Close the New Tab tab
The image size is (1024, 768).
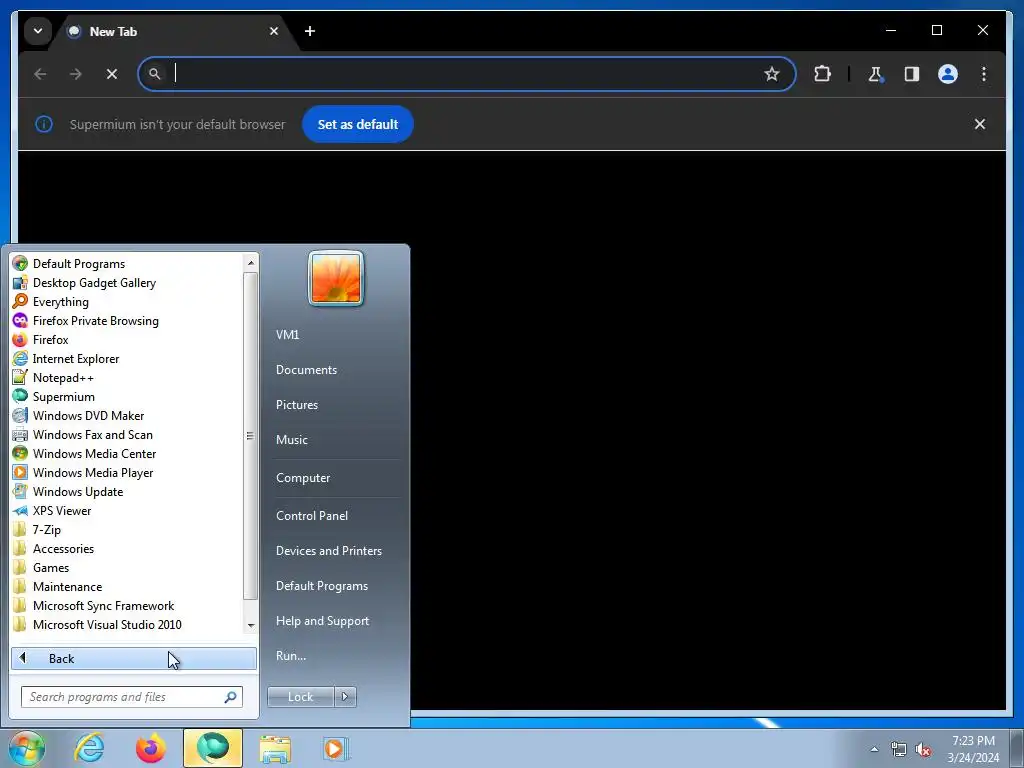pyautogui.click(x=274, y=31)
